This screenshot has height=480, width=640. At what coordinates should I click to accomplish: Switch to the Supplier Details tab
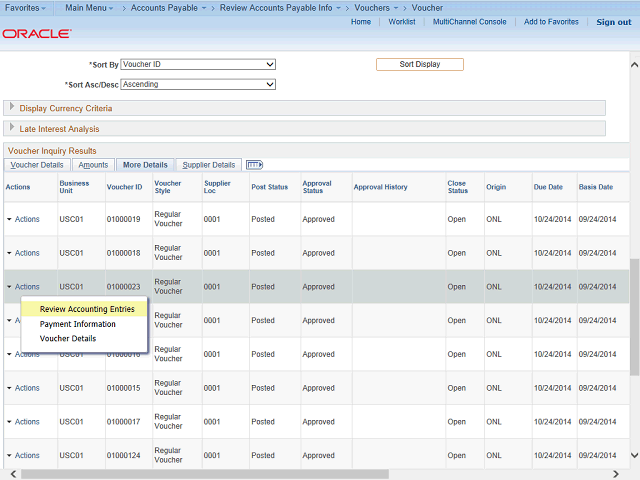coord(209,165)
